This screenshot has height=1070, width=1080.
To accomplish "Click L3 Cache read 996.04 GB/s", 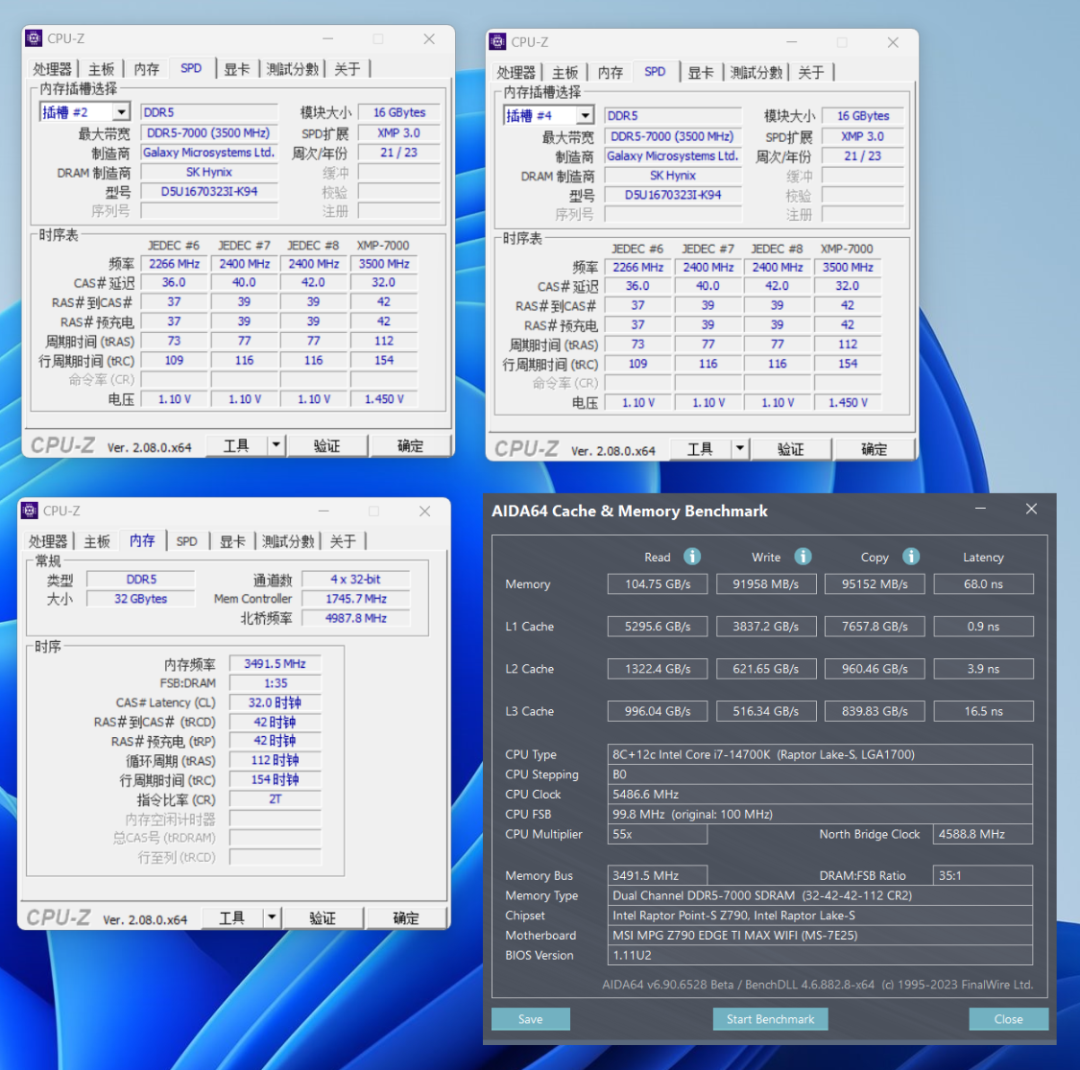I will pos(657,711).
